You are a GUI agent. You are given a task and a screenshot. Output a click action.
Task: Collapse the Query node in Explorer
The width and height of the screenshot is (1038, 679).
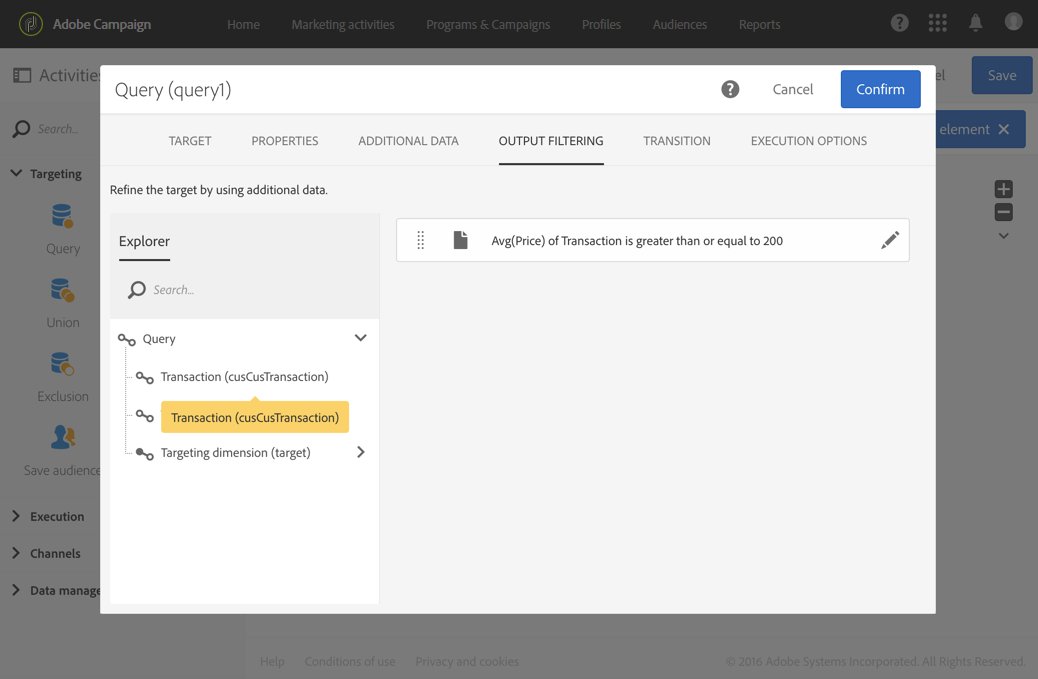pyautogui.click(x=361, y=338)
